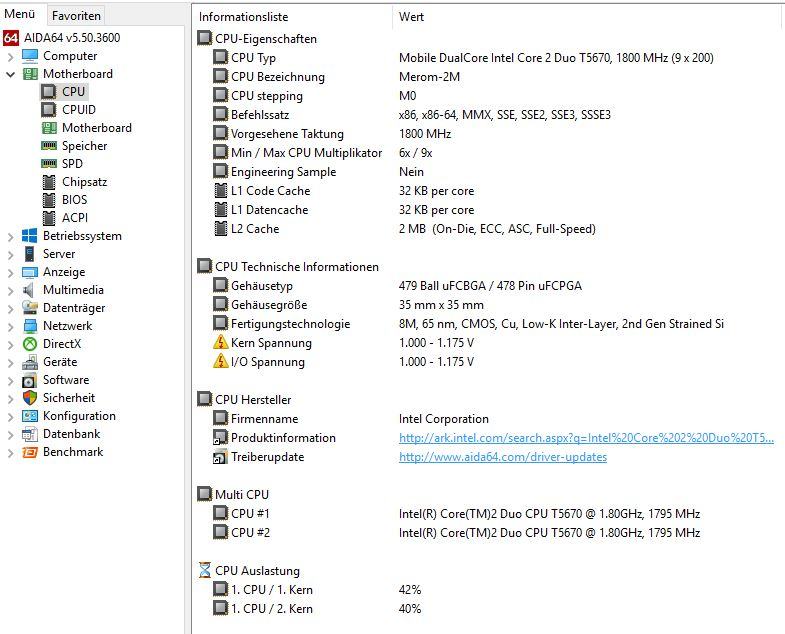Click the L2 Cache chip icon

(x=220, y=229)
